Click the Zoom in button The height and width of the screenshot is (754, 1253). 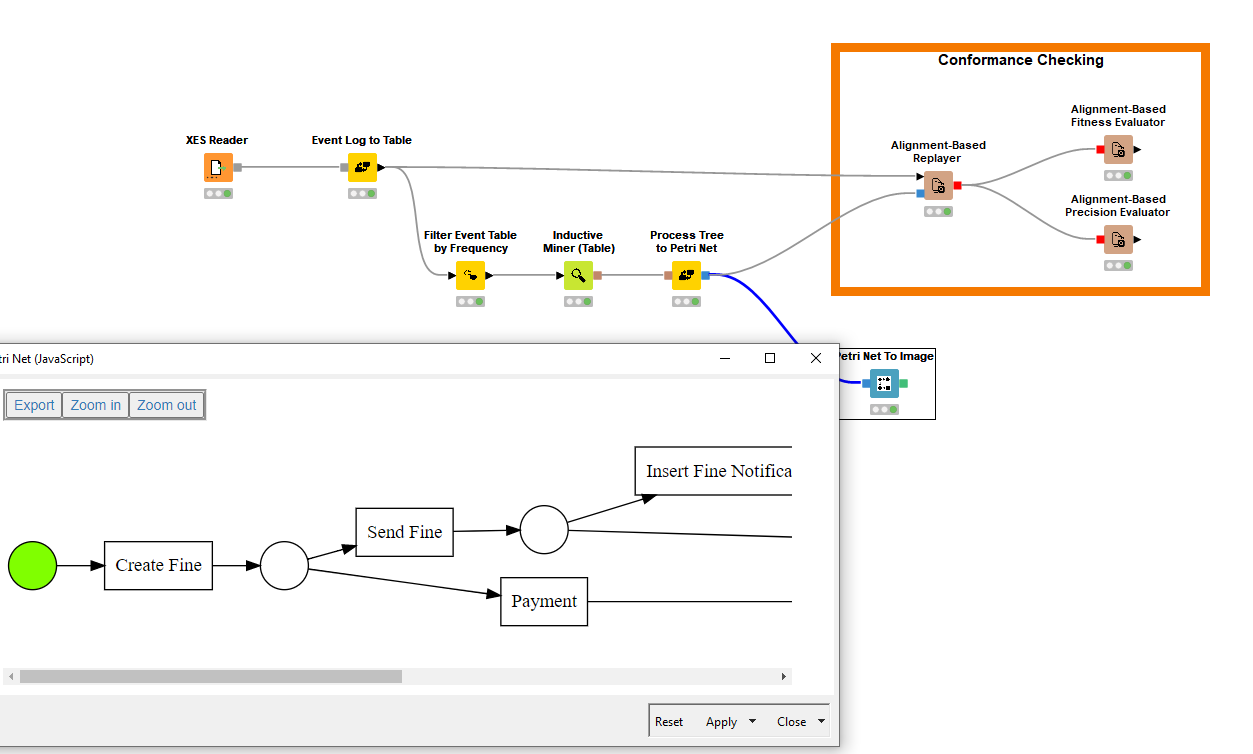point(95,404)
